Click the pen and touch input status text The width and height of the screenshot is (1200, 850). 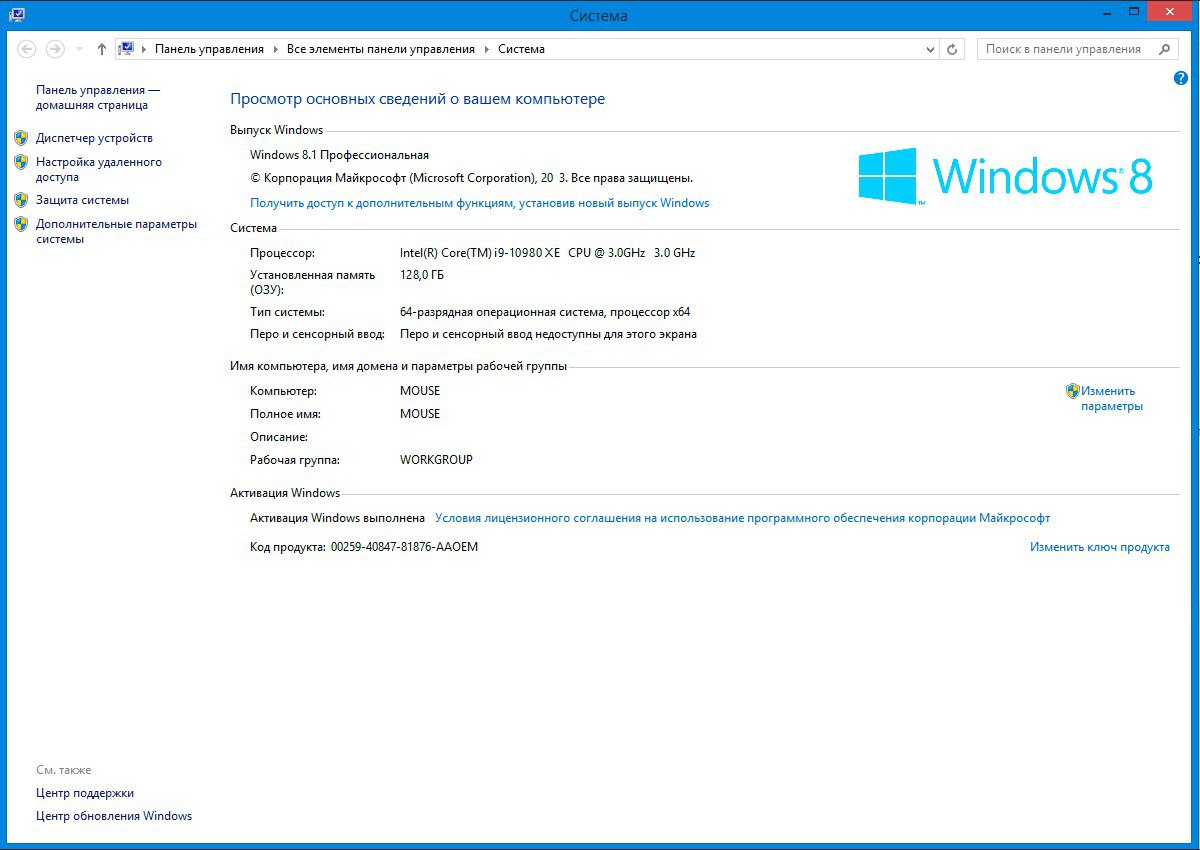pos(548,334)
